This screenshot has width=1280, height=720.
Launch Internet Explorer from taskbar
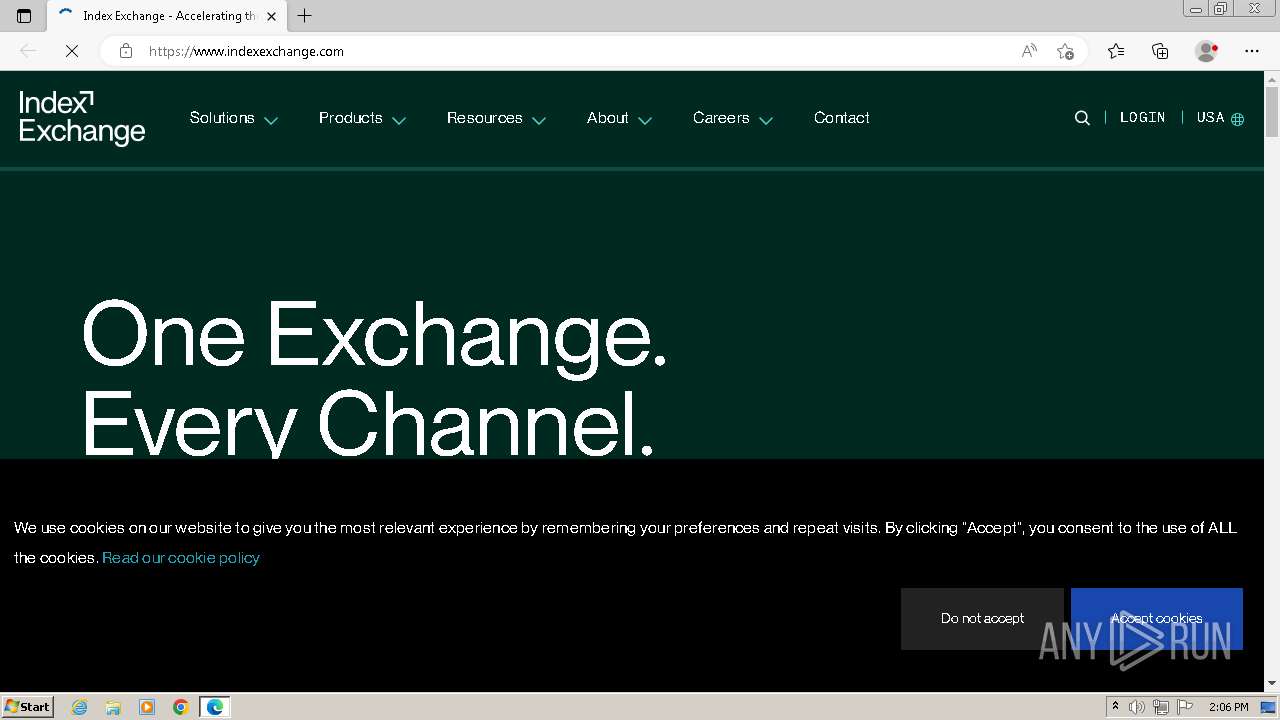pyautogui.click(x=80, y=707)
